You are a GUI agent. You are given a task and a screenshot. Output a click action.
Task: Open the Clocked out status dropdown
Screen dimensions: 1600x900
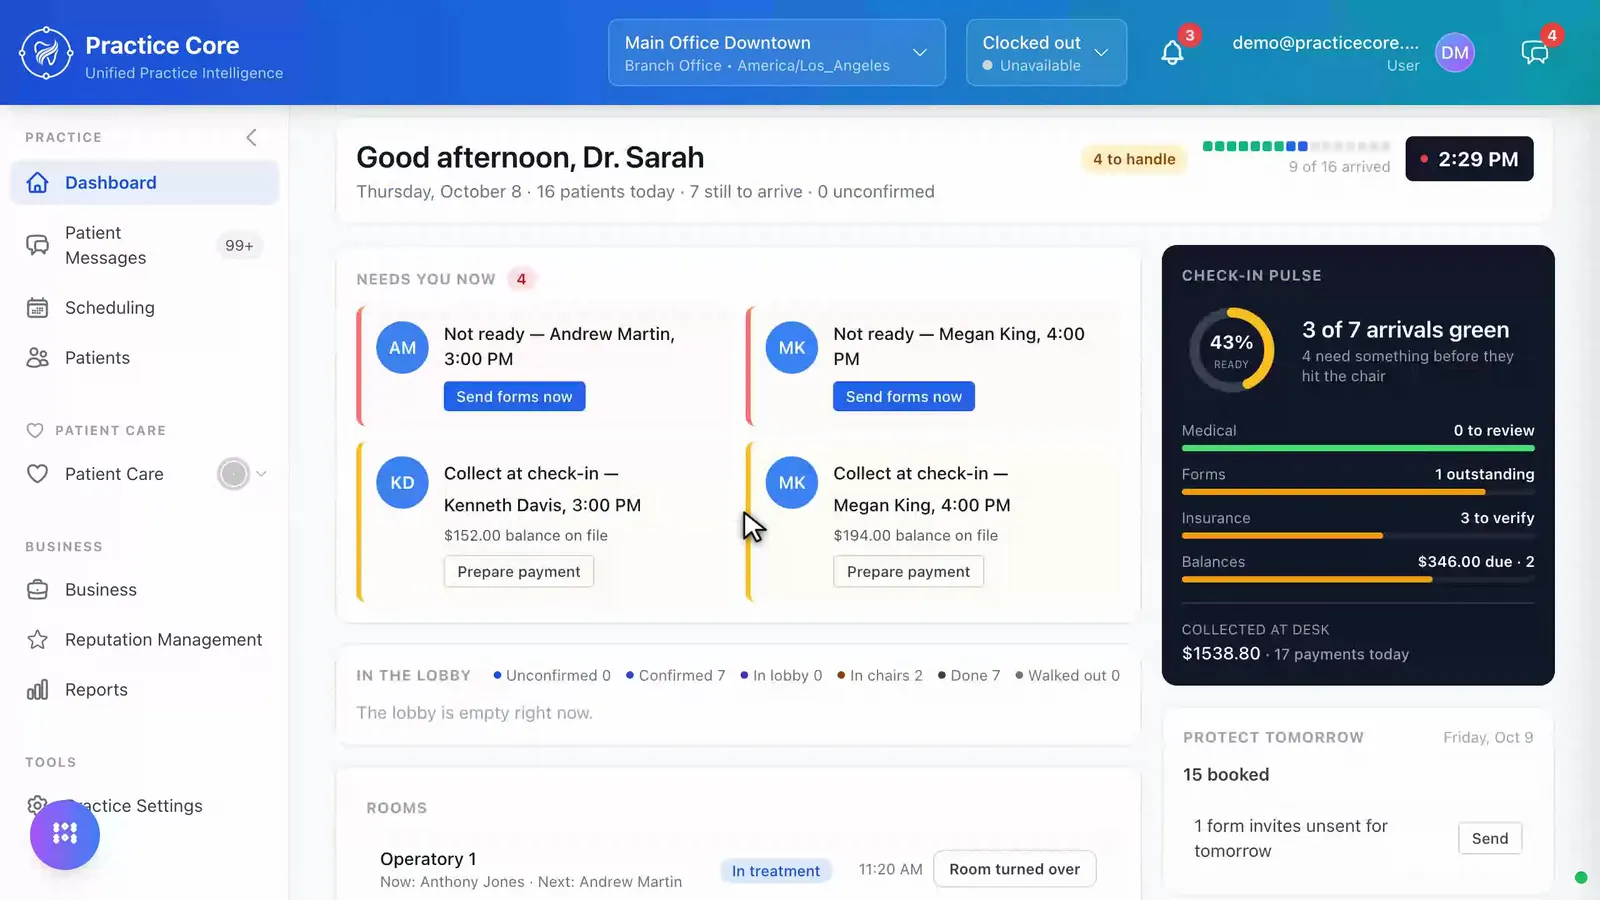pos(1046,53)
